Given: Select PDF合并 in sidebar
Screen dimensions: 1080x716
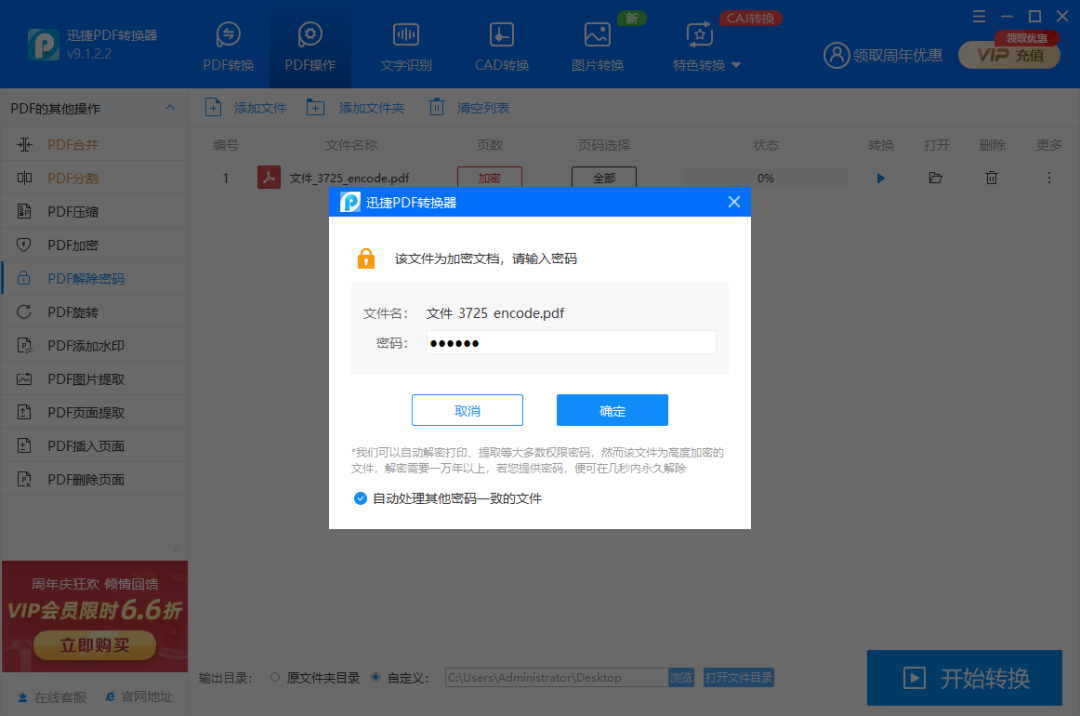Looking at the screenshot, I should (x=94, y=145).
